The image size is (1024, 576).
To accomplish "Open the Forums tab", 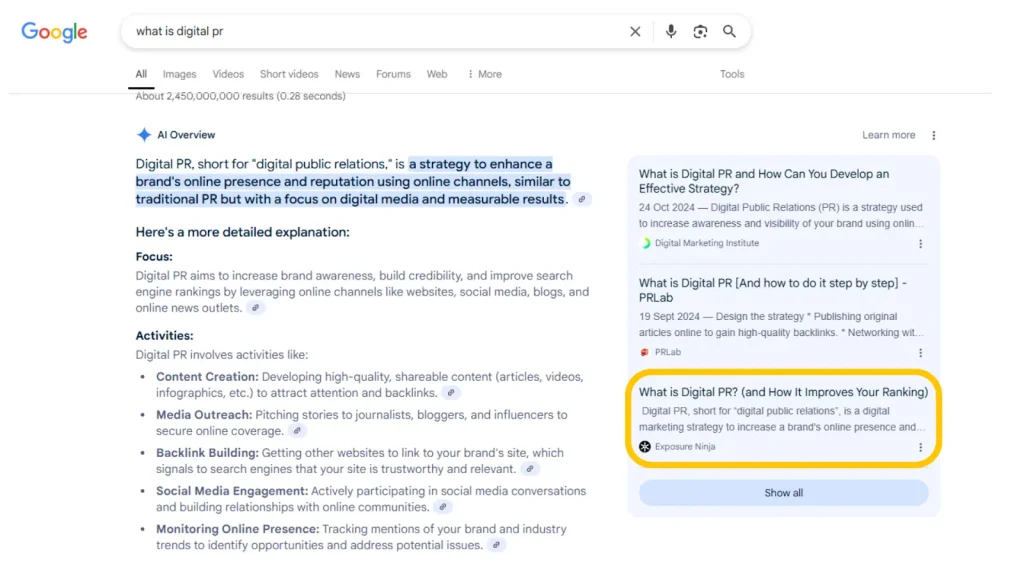I will click(x=393, y=74).
